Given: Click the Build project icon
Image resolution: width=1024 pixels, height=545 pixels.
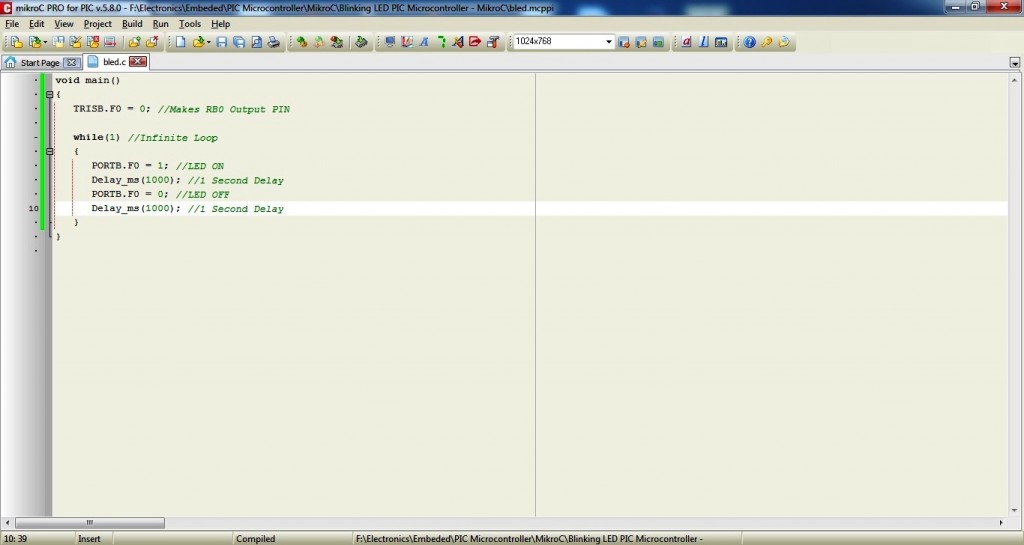Looking at the screenshot, I should click(x=302, y=42).
